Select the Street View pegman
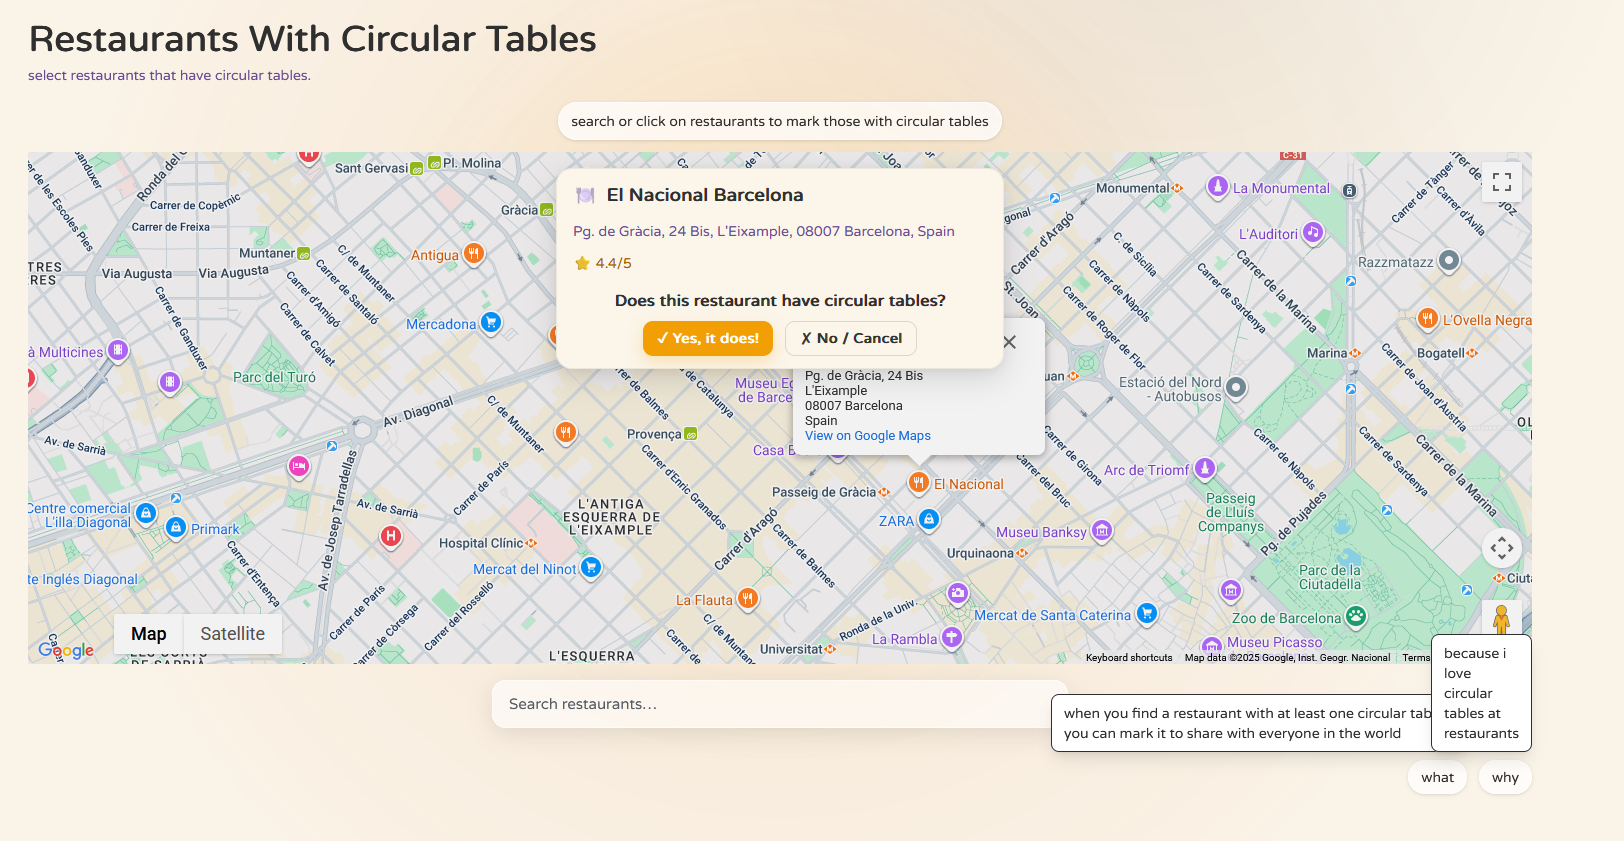 (1501, 619)
